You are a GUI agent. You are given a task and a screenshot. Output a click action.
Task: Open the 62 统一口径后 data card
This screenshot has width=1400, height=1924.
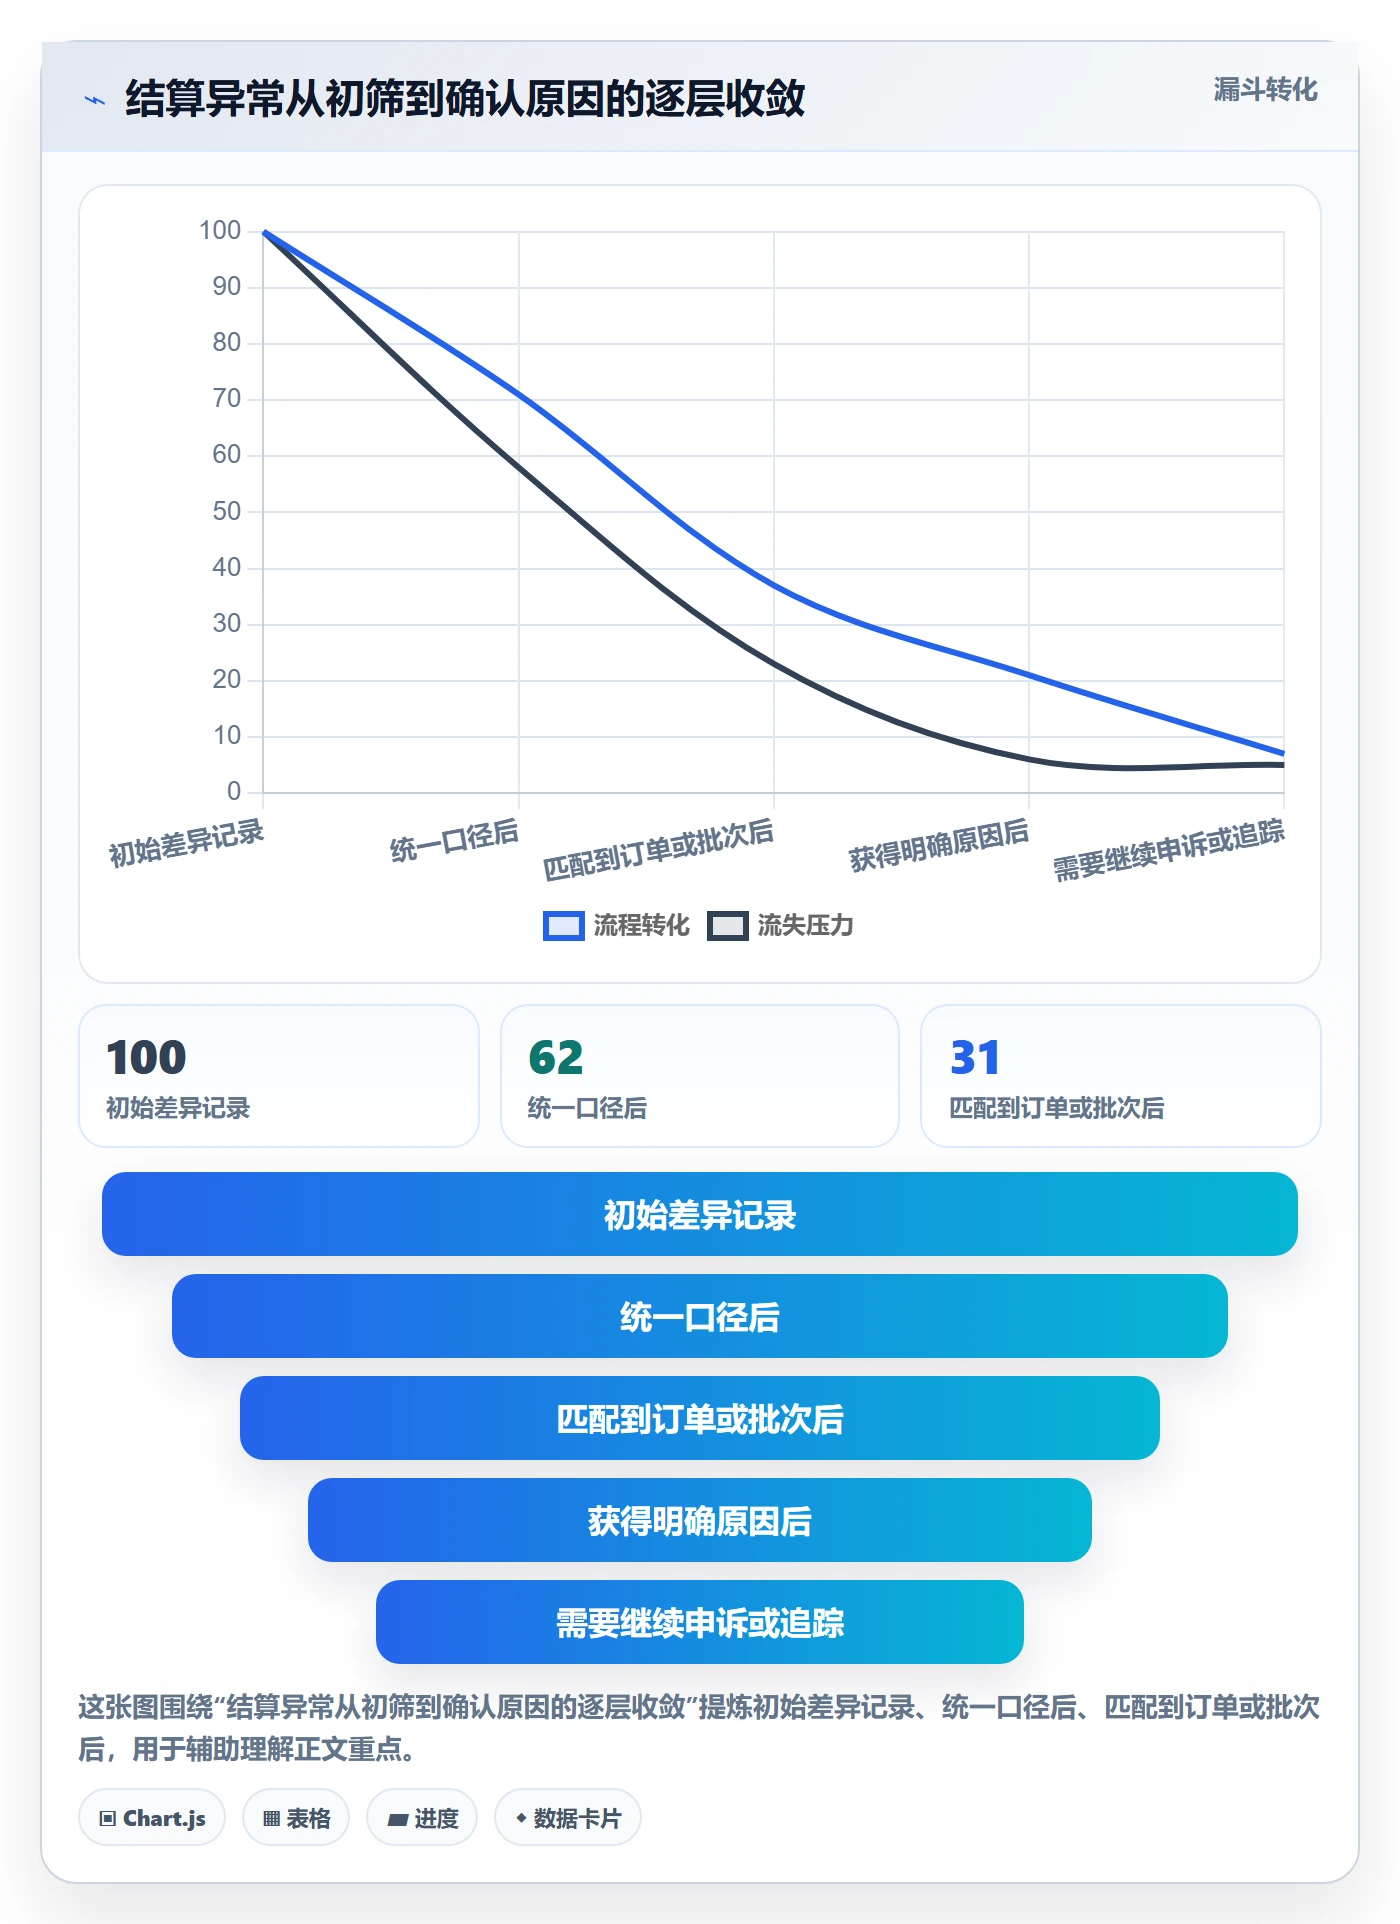700,1076
